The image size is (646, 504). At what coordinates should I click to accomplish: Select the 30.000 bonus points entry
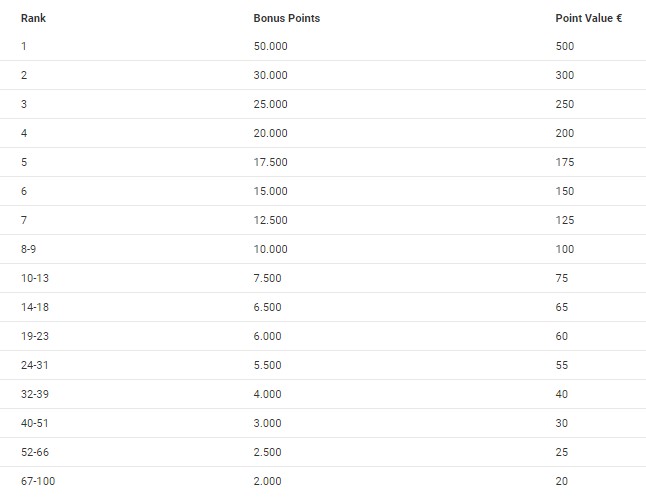click(270, 75)
